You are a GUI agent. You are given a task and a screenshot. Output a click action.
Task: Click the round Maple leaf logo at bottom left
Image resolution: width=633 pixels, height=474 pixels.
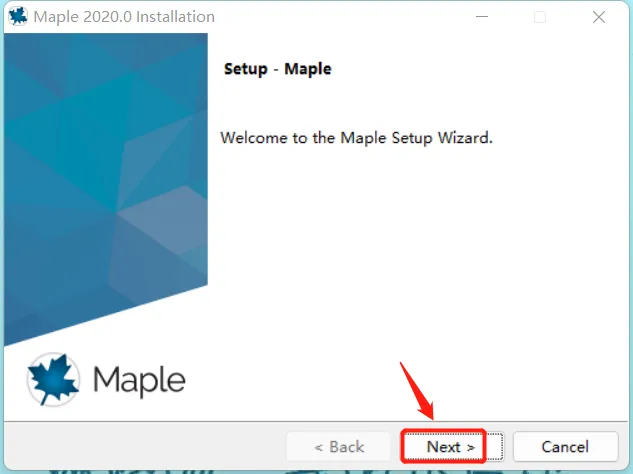pos(53,379)
